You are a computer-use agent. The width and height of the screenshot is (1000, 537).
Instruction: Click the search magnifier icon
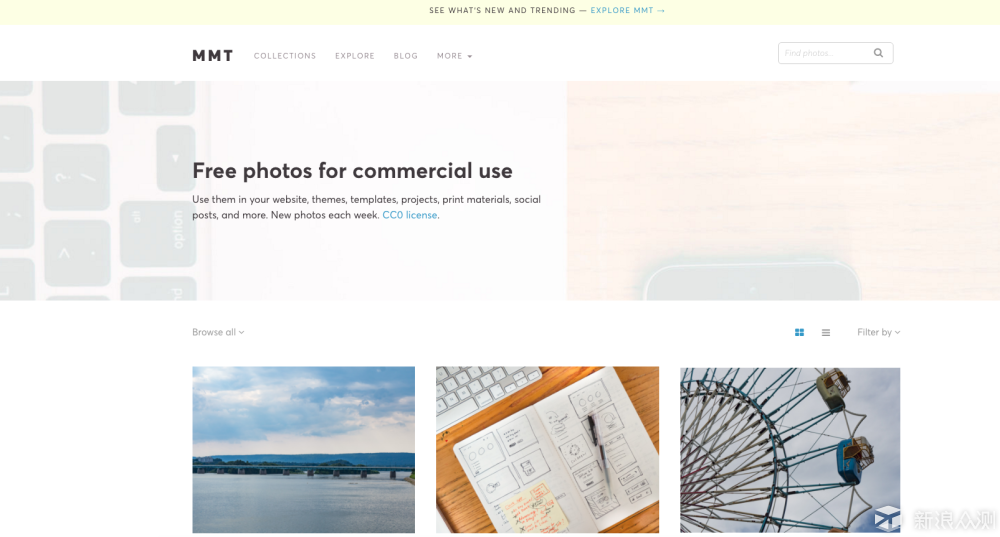click(x=878, y=53)
